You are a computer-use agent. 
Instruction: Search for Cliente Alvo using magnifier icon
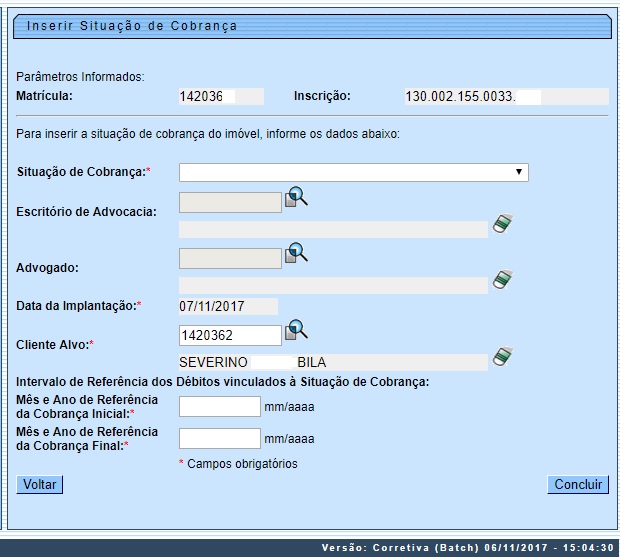point(297,330)
